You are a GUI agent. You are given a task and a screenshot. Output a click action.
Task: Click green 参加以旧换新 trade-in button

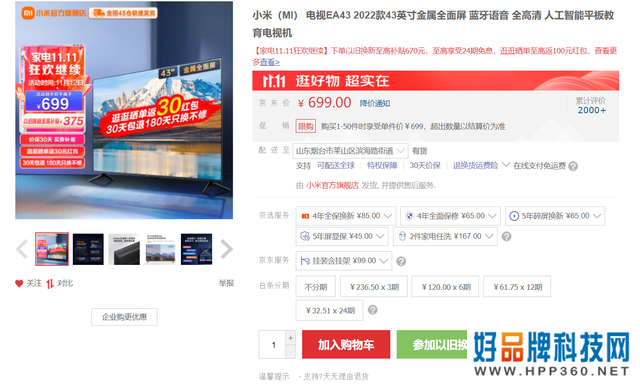pos(432,344)
